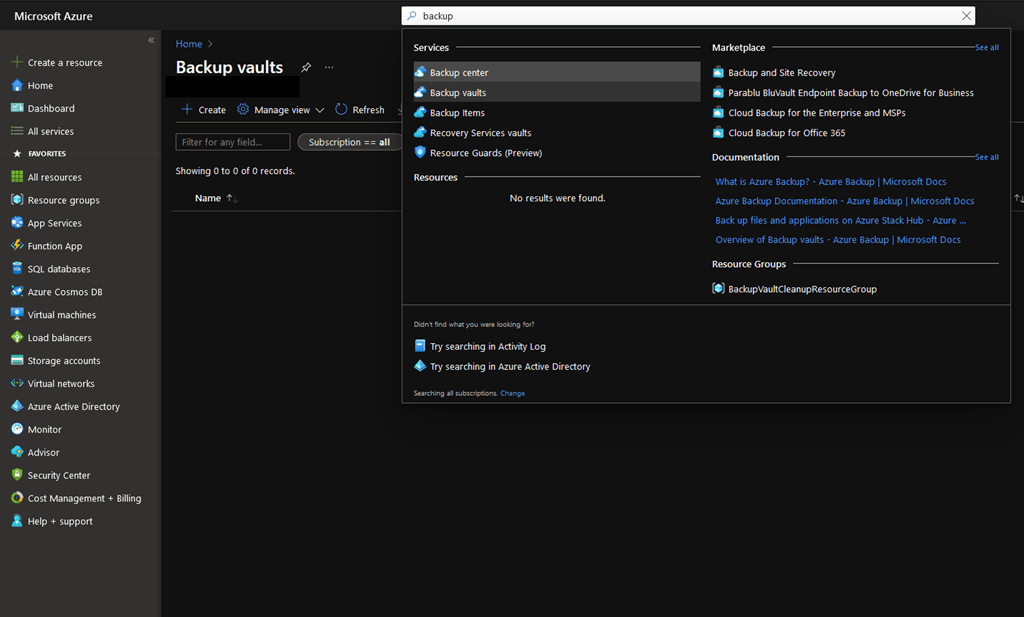Open Cost Management + Billing icon
This screenshot has height=617, width=1024.
[x=17, y=498]
